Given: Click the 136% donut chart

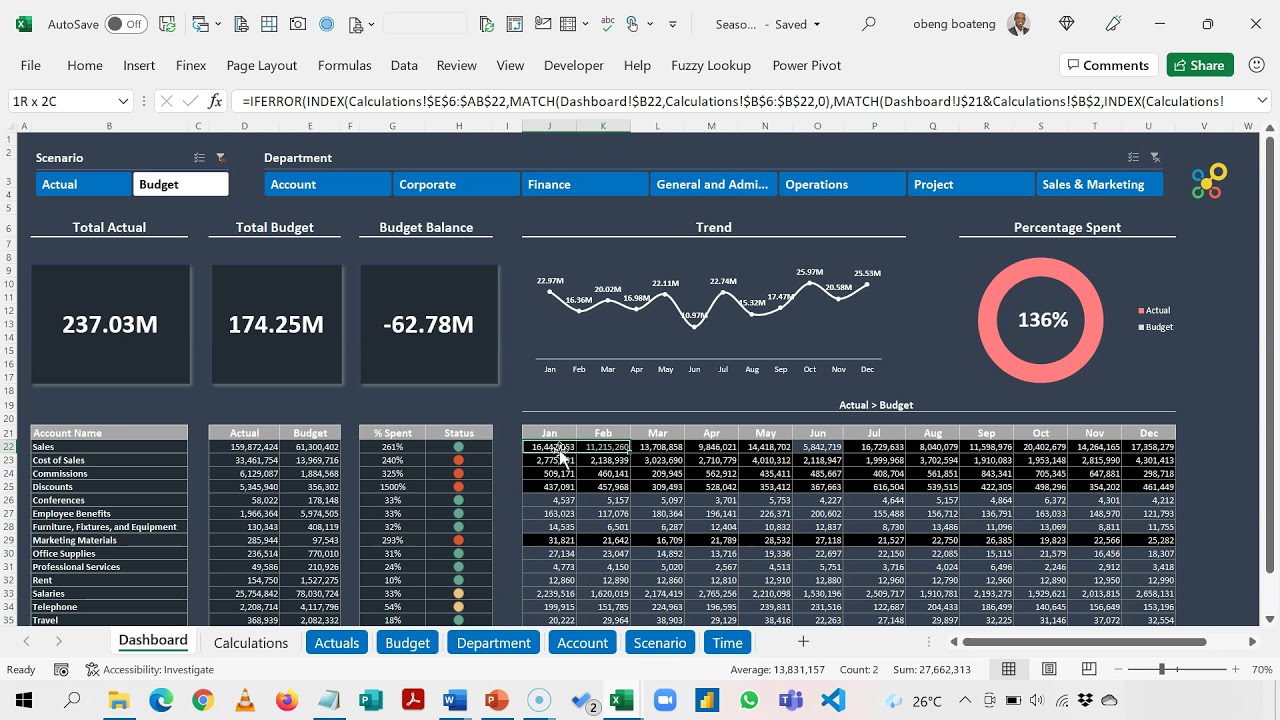Looking at the screenshot, I should (x=1041, y=320).
